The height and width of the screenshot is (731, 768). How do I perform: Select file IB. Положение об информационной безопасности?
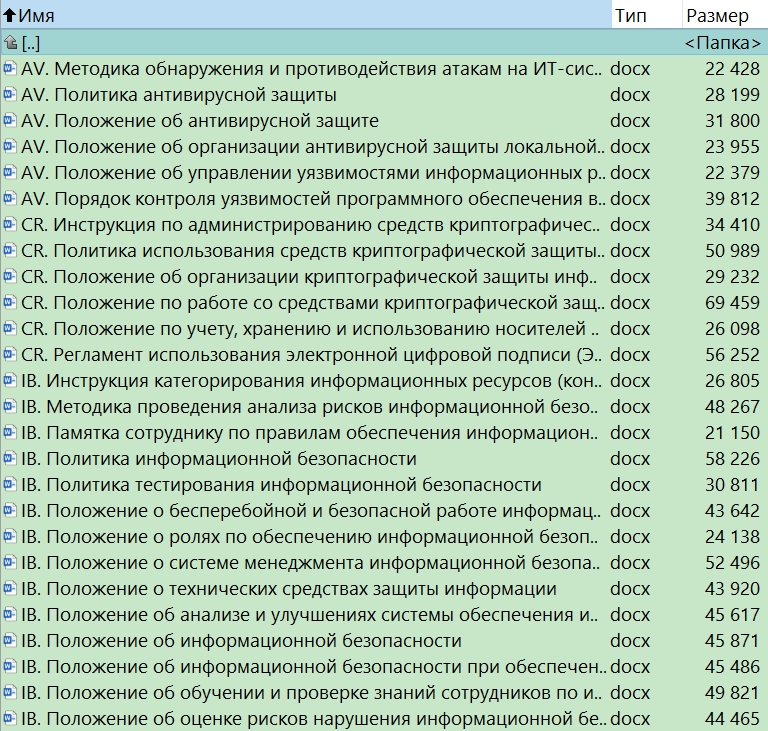[384, 640]
